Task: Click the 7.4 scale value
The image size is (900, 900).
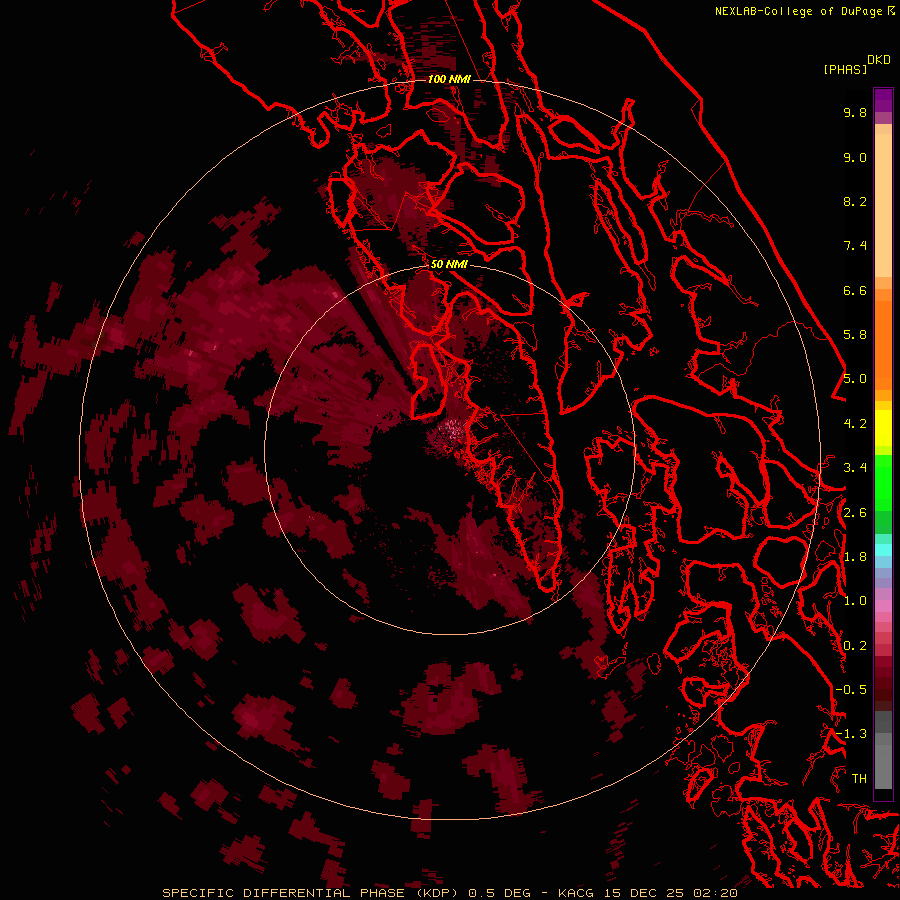Action: (855, 246)
